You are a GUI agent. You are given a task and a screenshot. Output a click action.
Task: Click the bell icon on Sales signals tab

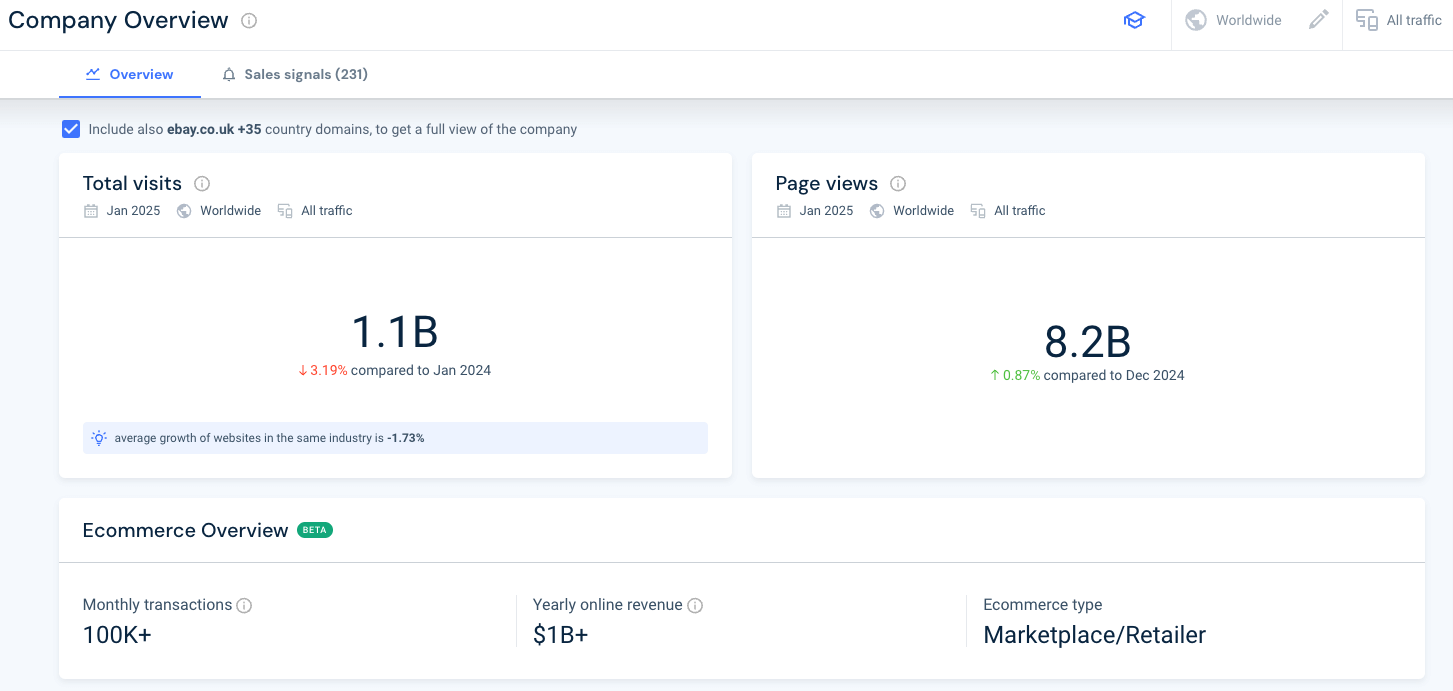click(228, 74)
